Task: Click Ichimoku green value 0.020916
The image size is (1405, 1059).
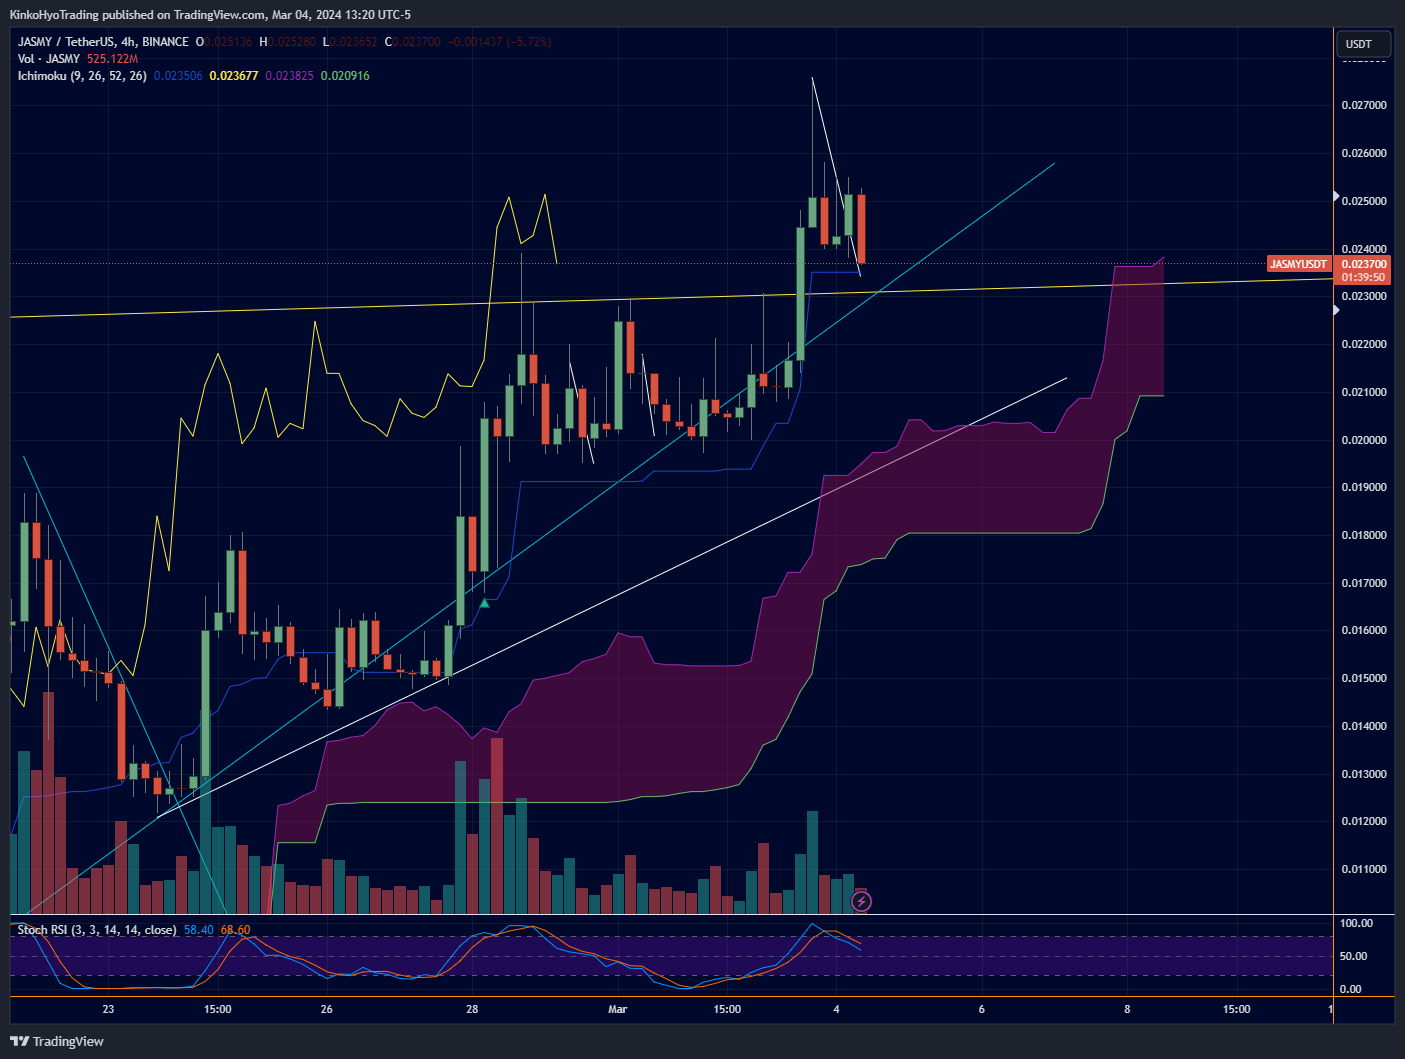Action: [x=345, y=76]
